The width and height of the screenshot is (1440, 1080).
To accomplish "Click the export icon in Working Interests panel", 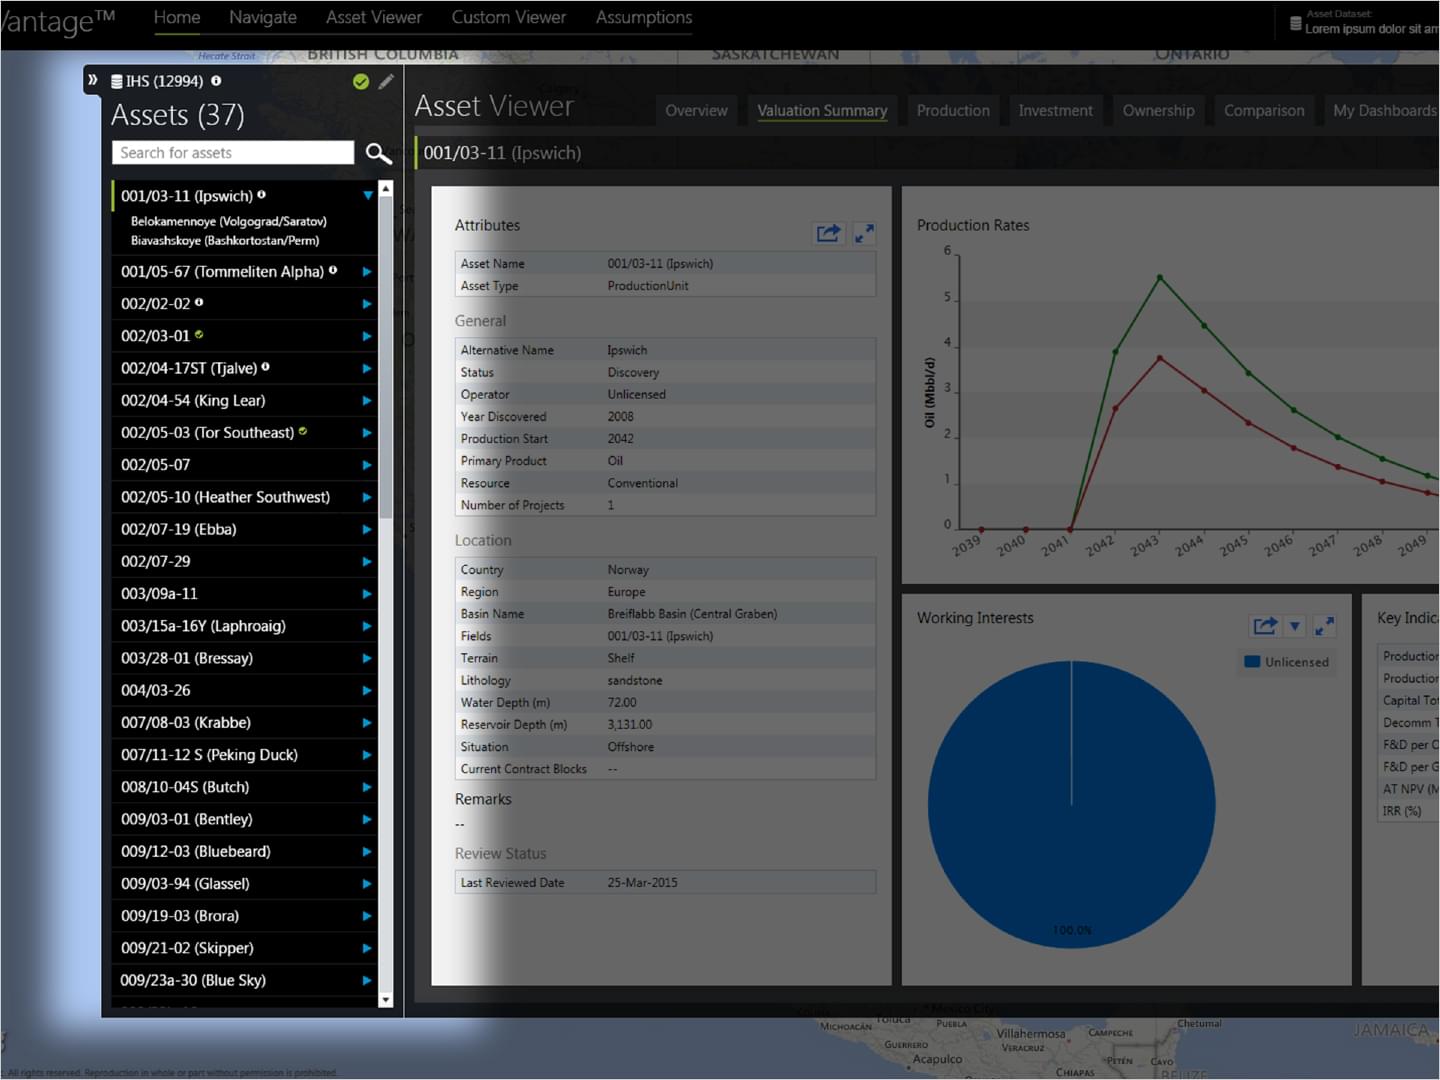I will 1265,626.
